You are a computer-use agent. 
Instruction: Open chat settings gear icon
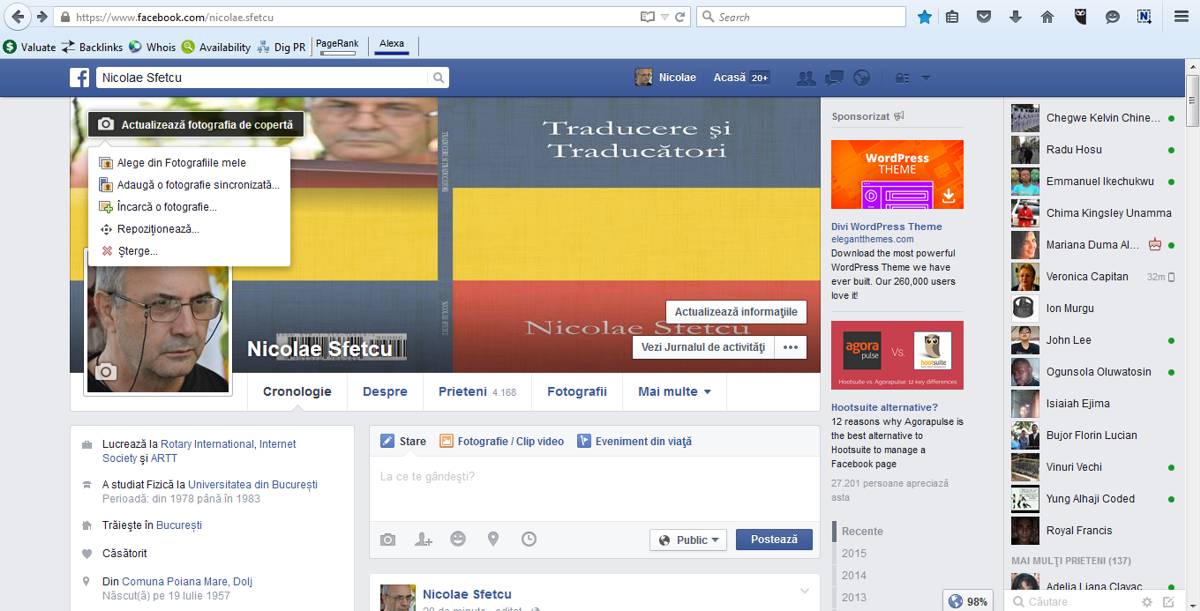[x=1147, y=602]
